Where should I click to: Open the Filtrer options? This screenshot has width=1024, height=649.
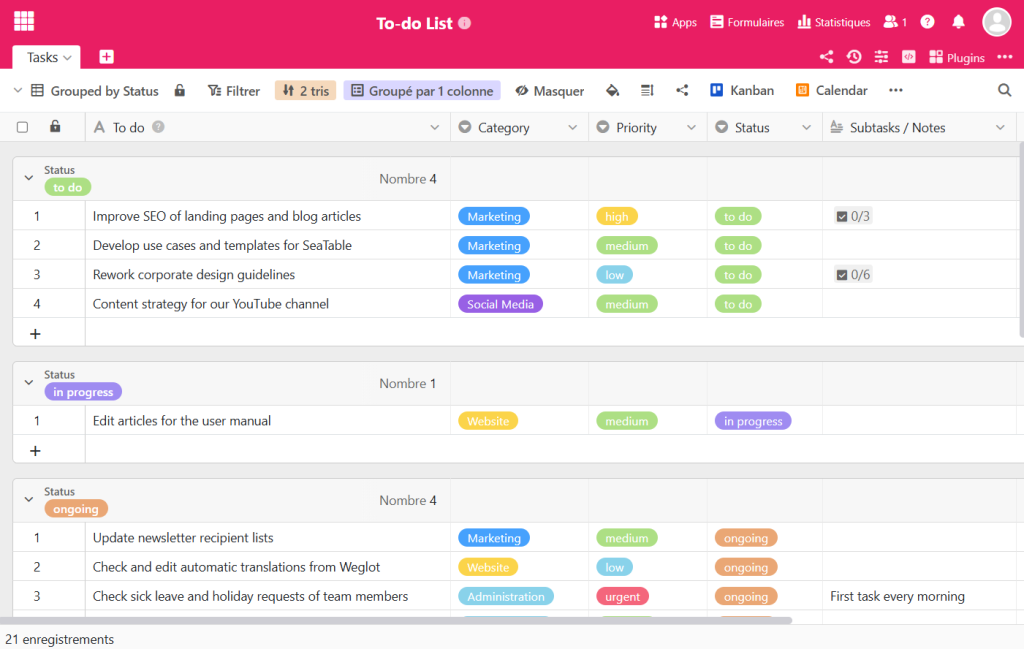[x=233, y=90]
